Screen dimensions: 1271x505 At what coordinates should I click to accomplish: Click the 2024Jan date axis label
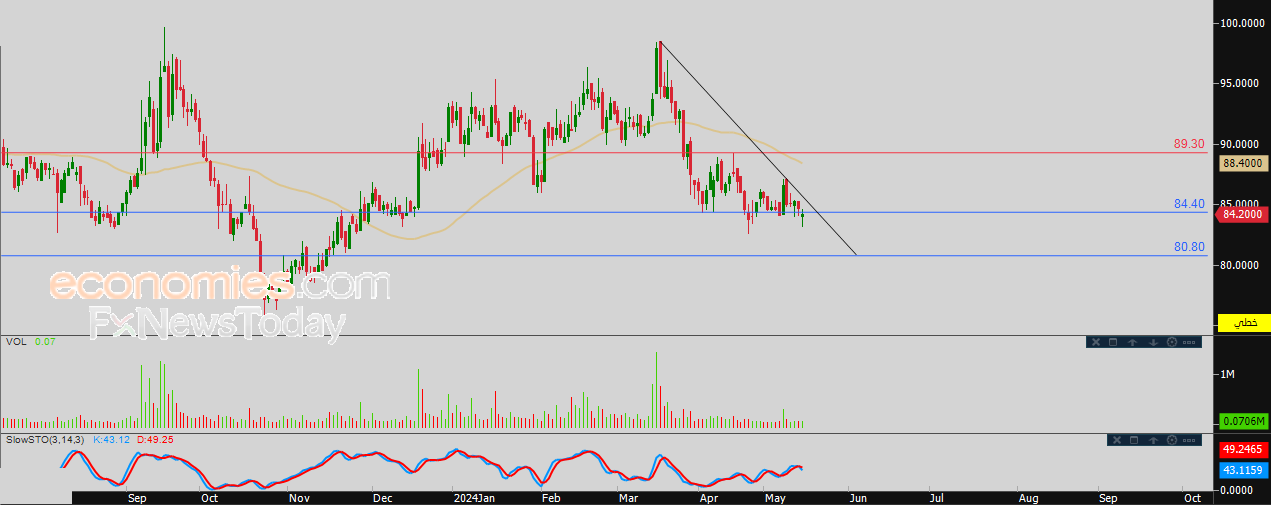pyautogui.click(x=473, y=496)
